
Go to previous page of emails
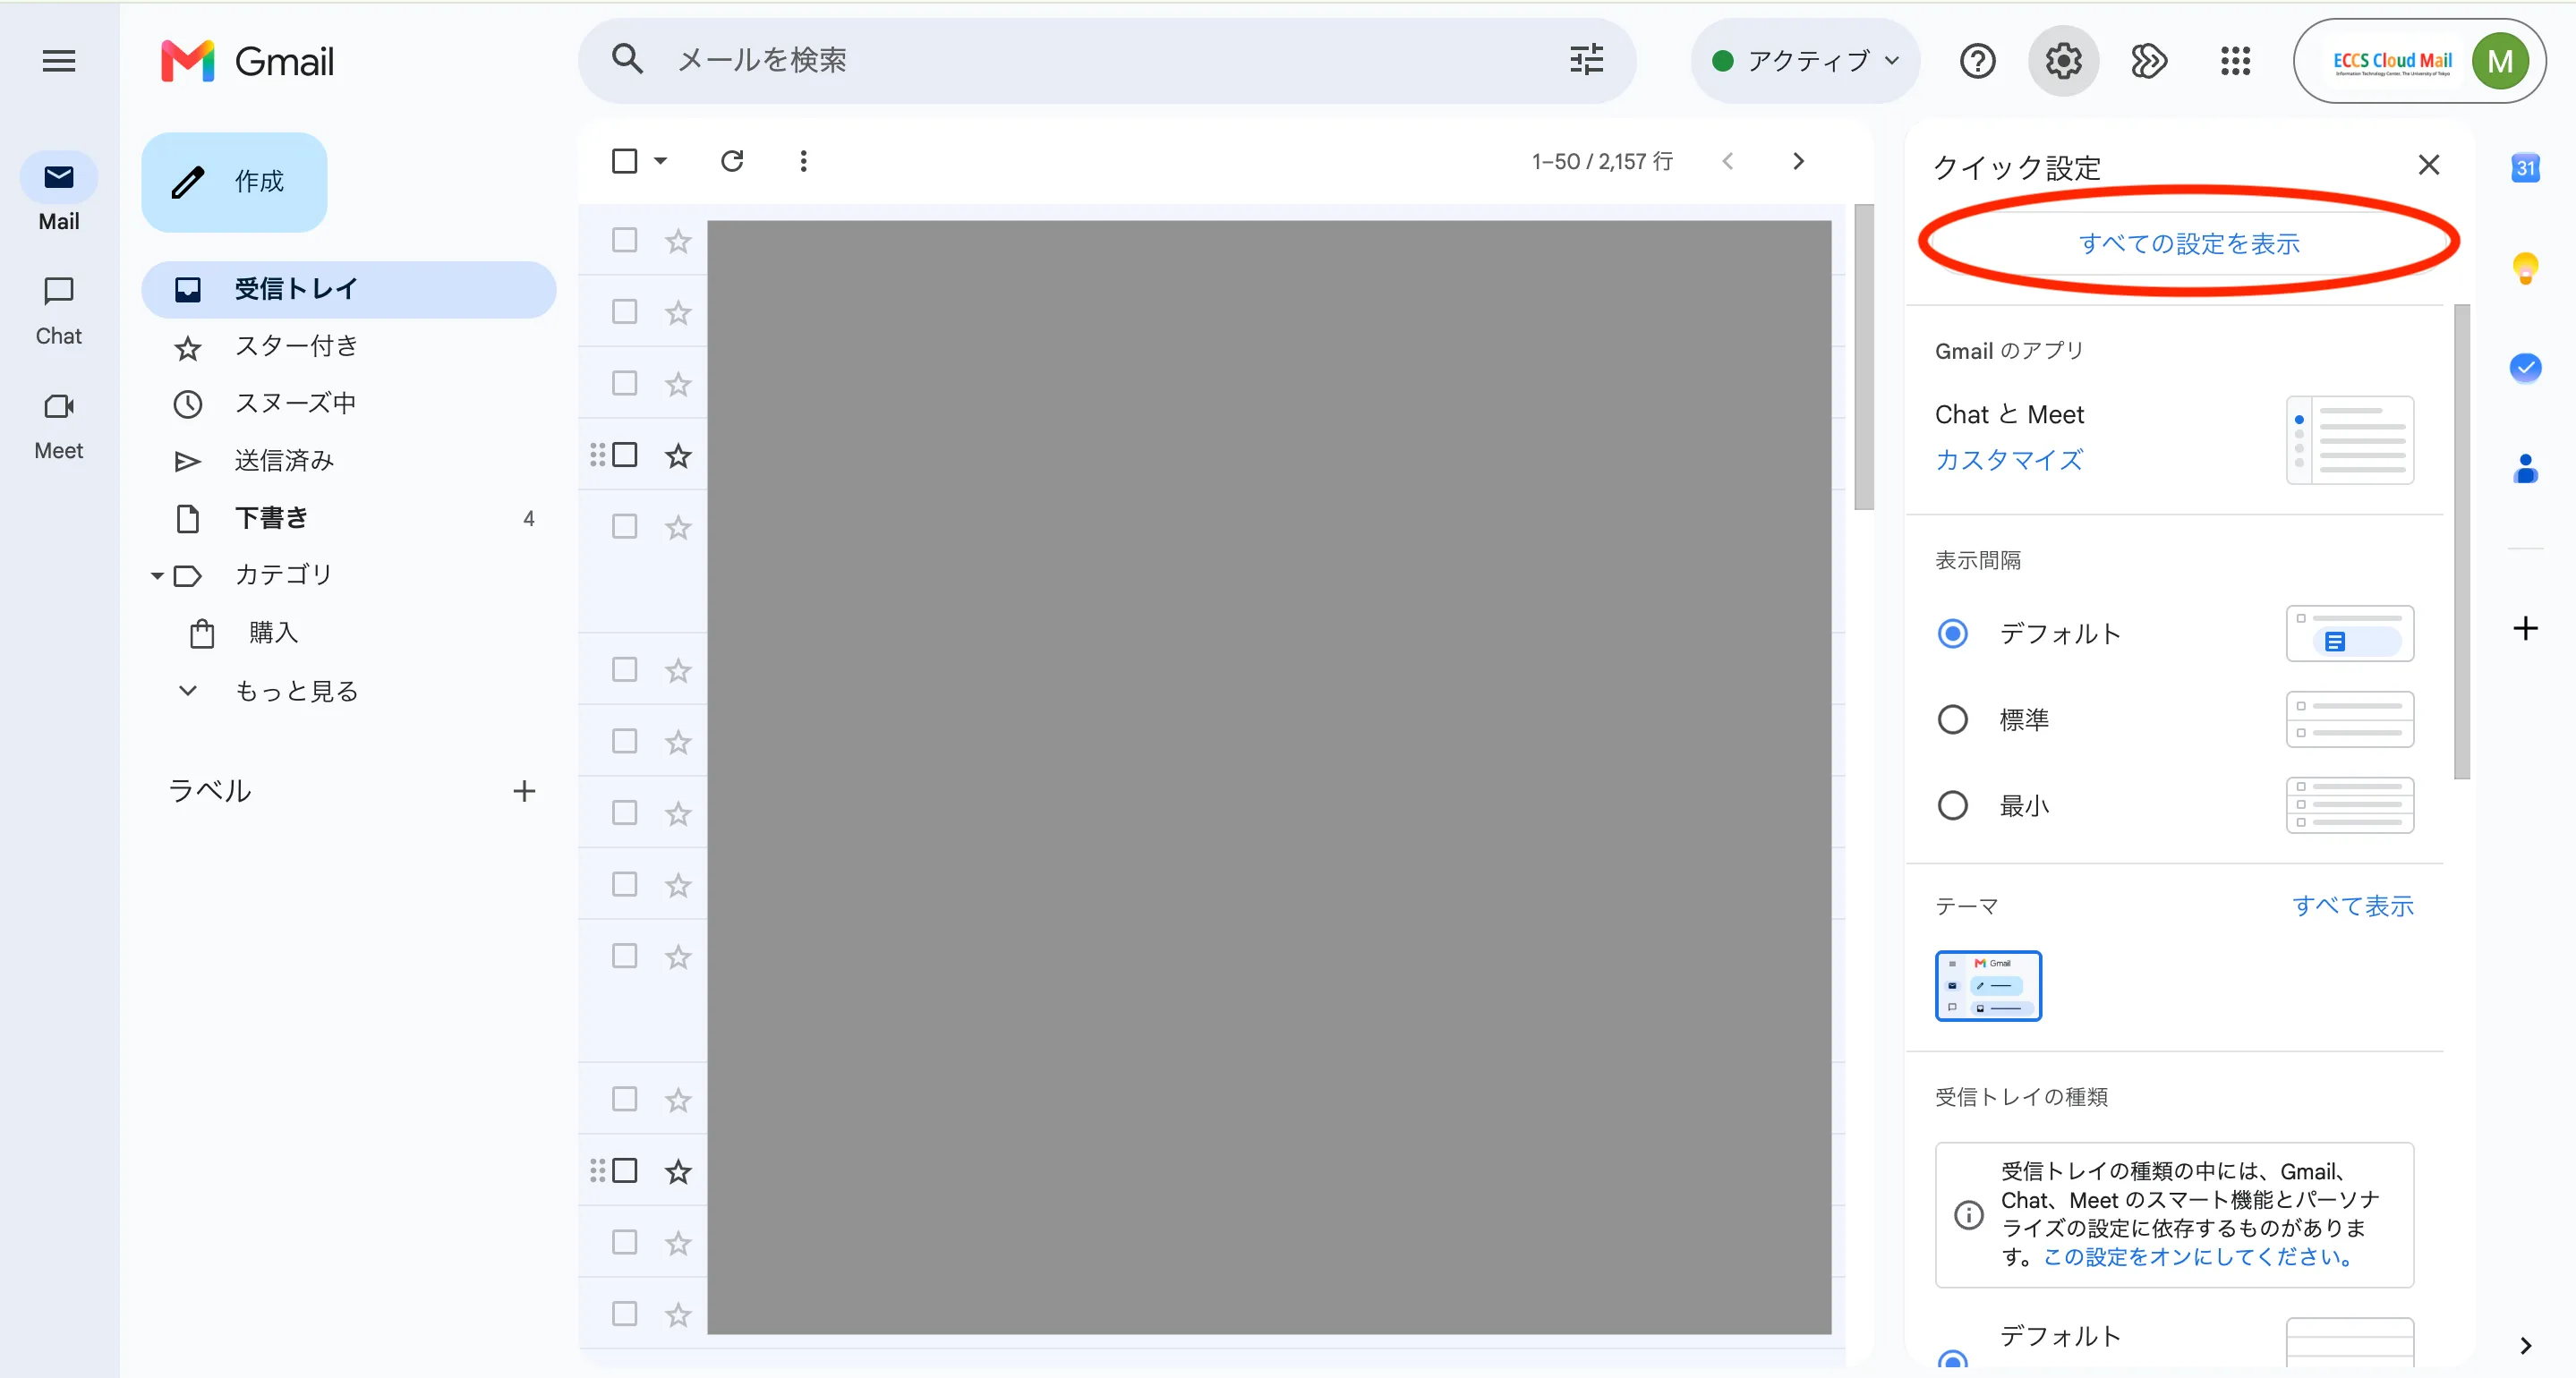1727,161
